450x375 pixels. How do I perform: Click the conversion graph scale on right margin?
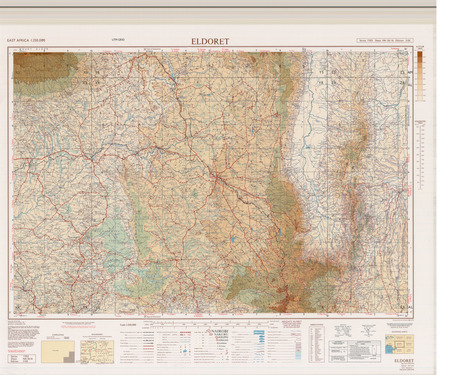click(x=420, y=155)
